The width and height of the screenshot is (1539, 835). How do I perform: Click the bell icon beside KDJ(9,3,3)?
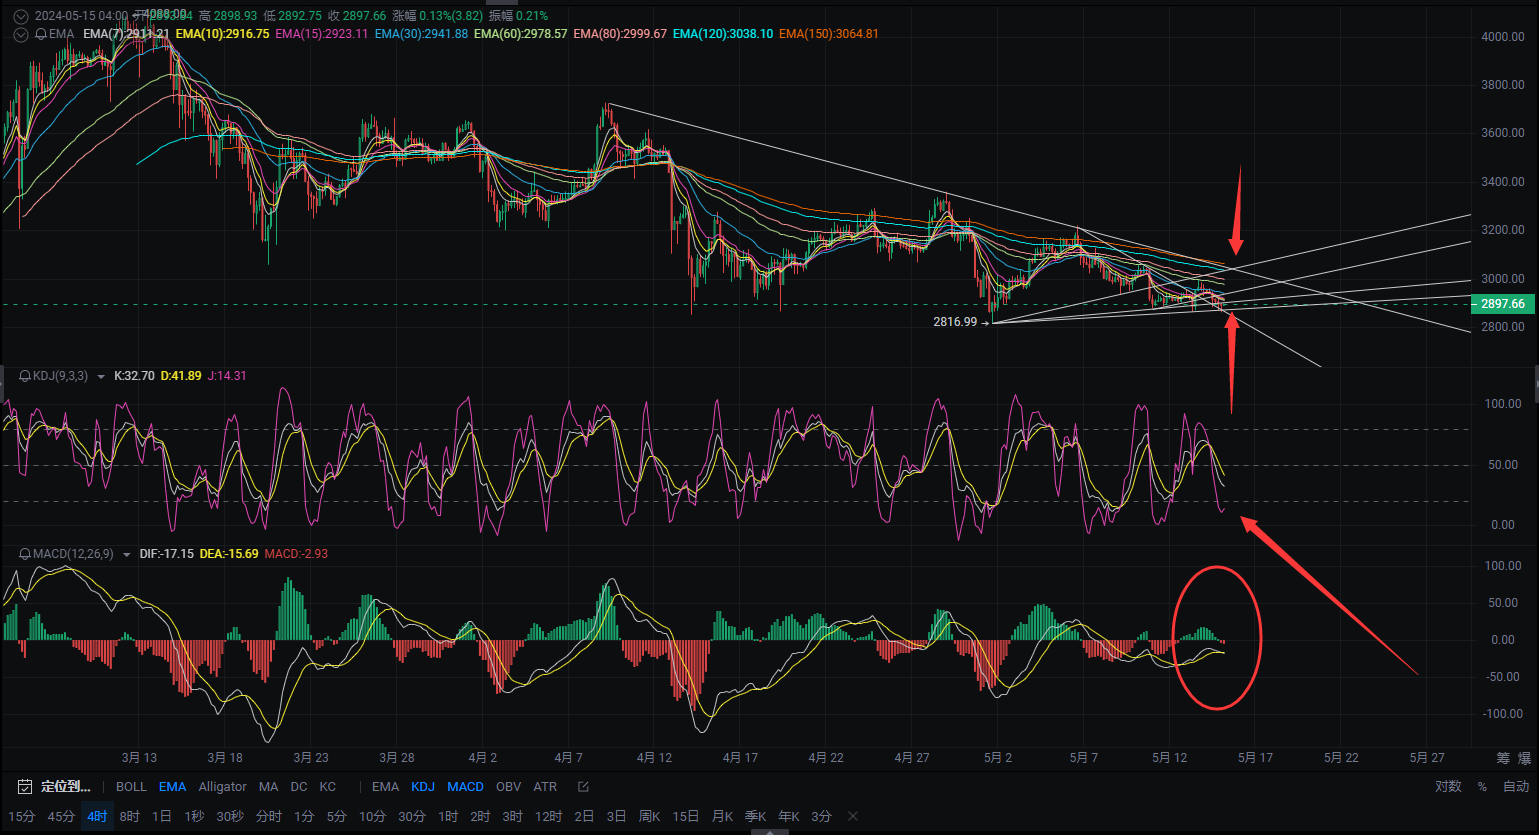click(25, 376)
